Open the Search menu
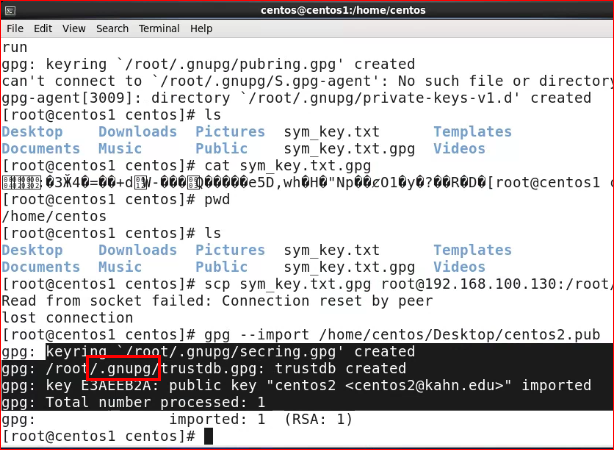The image size is (614, 450). [112, 29]
